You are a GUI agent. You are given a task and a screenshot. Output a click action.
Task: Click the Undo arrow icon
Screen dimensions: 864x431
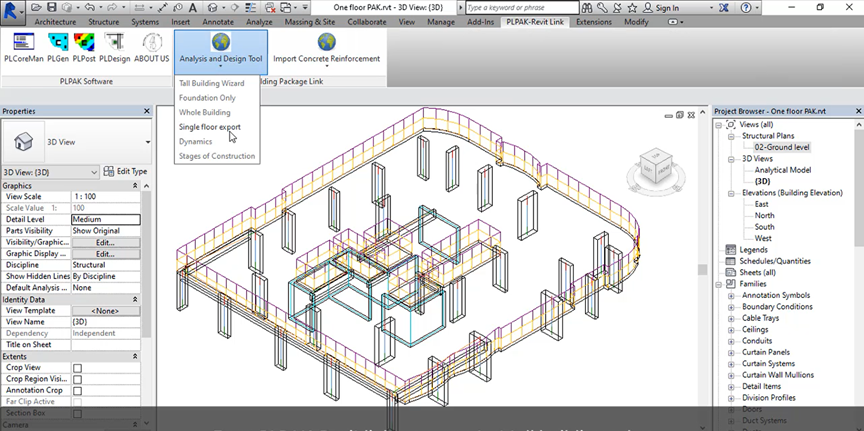click(91, 8)
